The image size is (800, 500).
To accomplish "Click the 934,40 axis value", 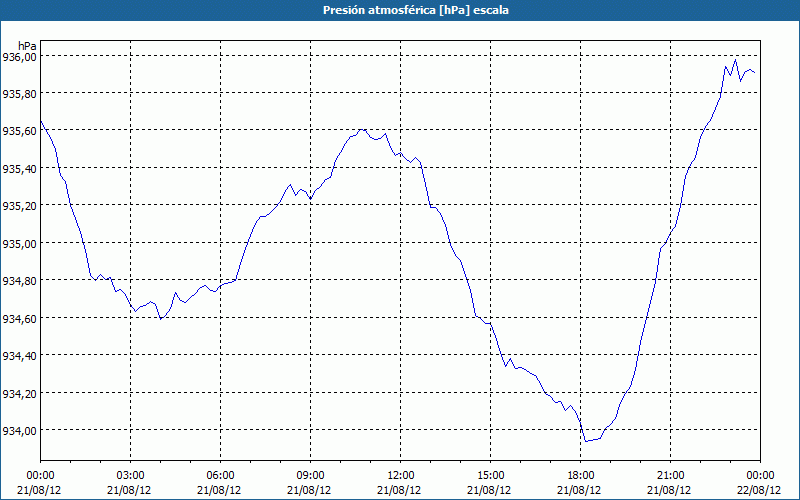I will pyautogui.click(x=19, y=356).
